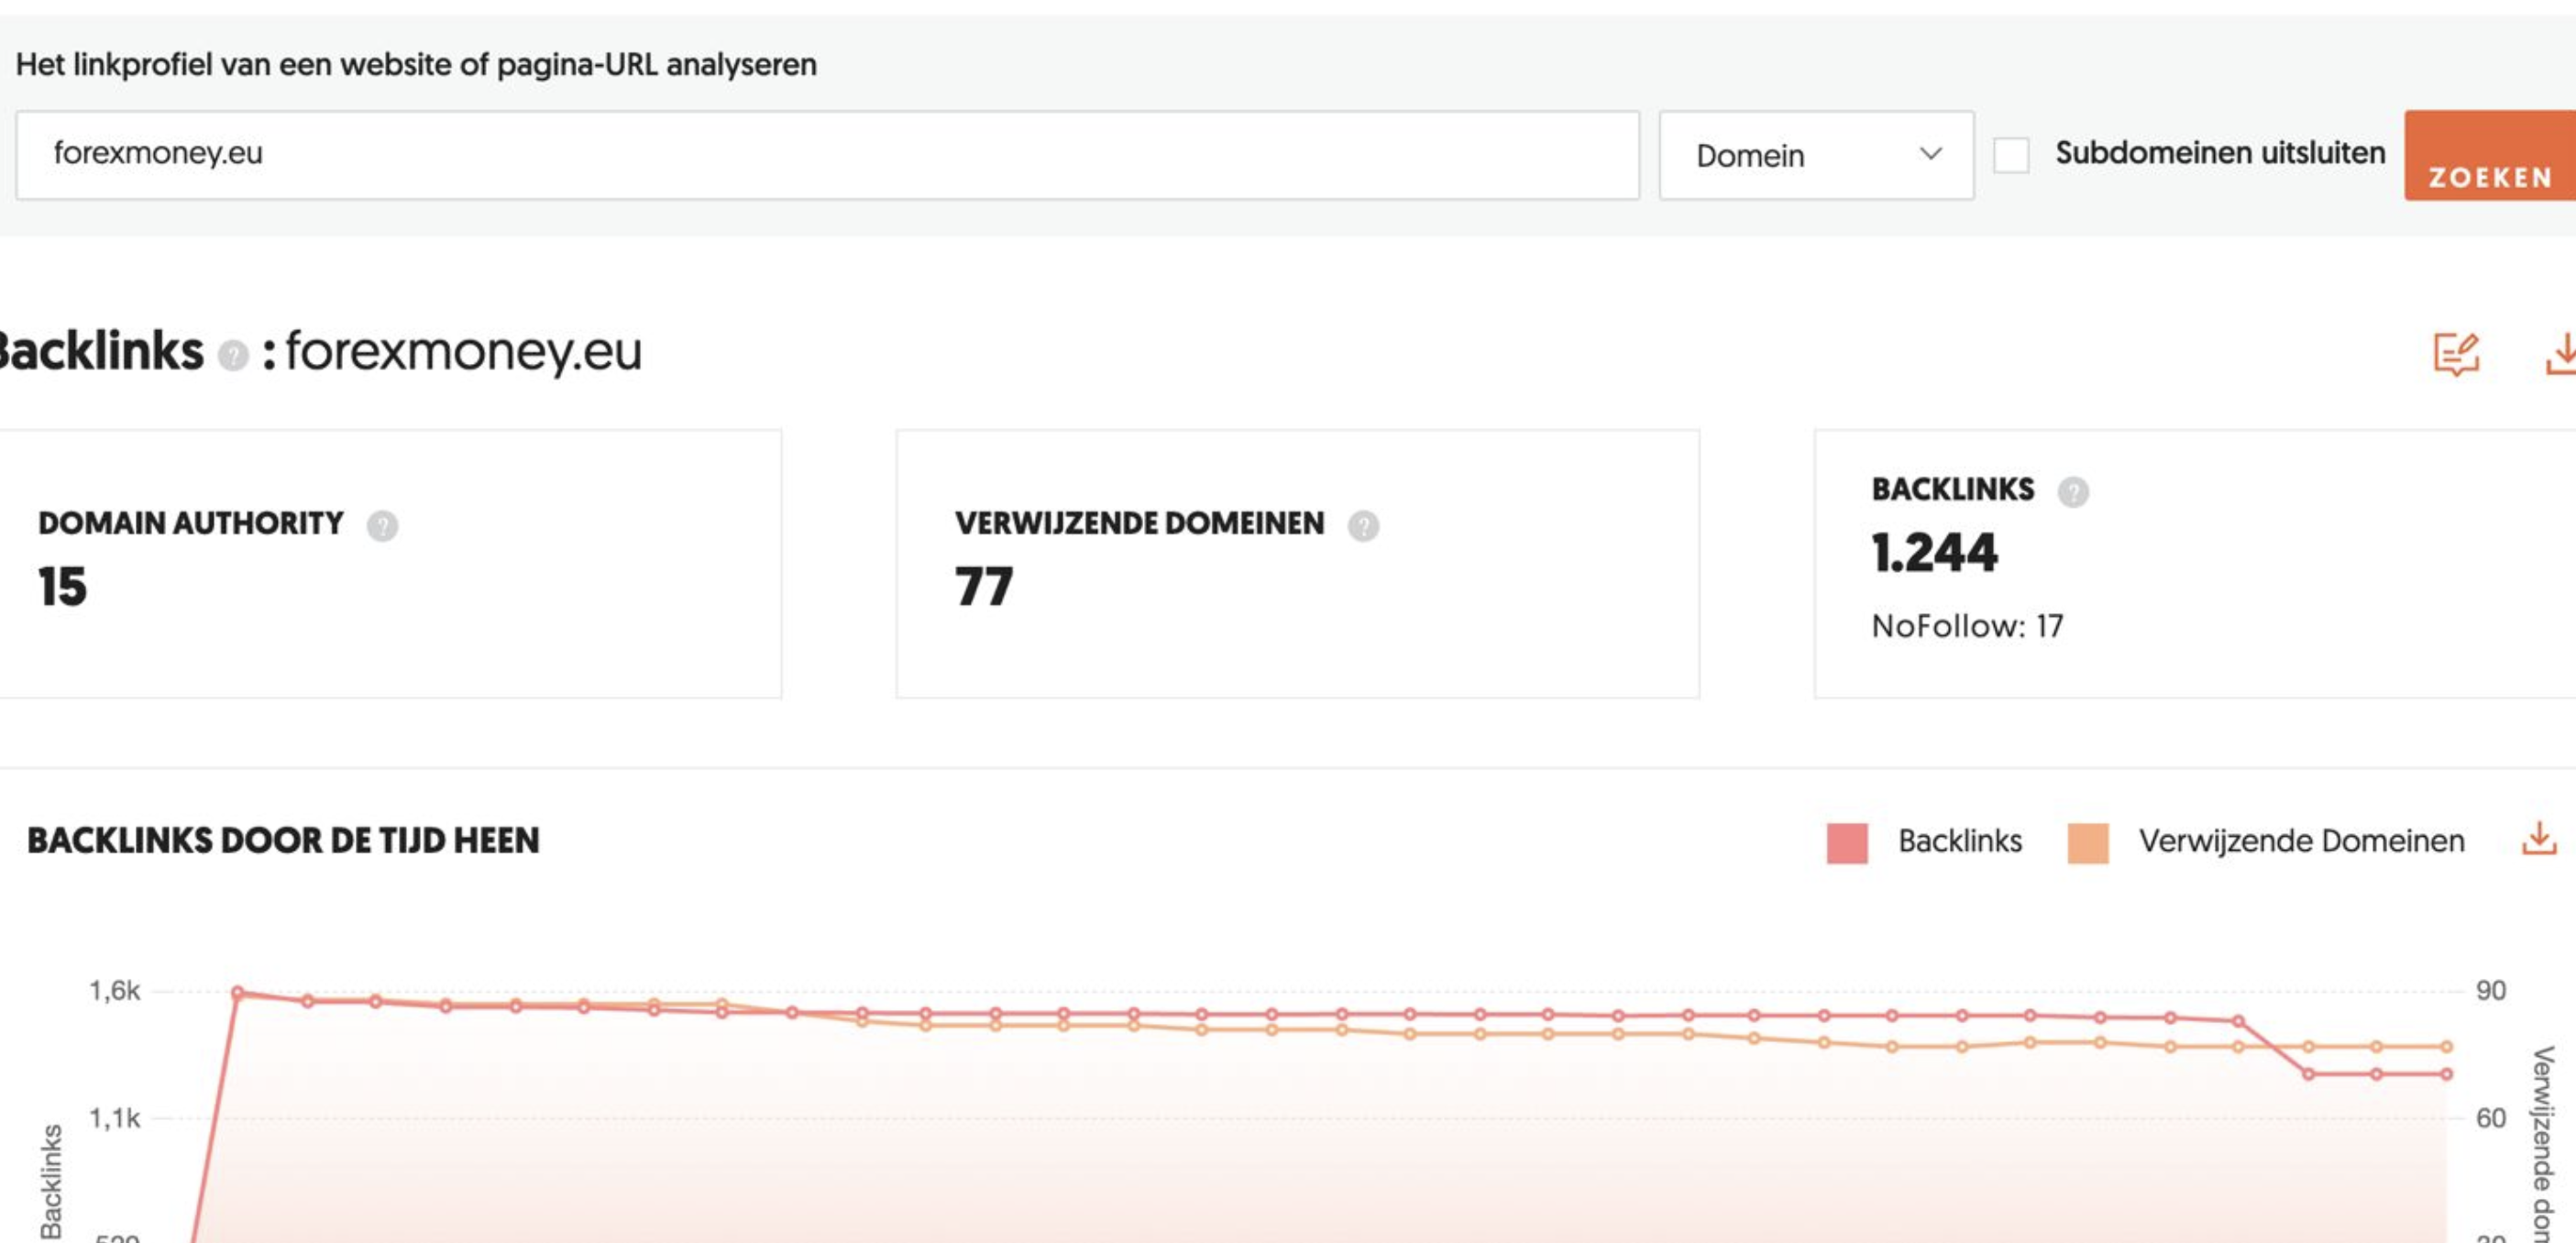Image resolution: width=2576 pixels, height=1243 pixels.
Task: Click the Domain Authority value 15
Action: (62, 587)
